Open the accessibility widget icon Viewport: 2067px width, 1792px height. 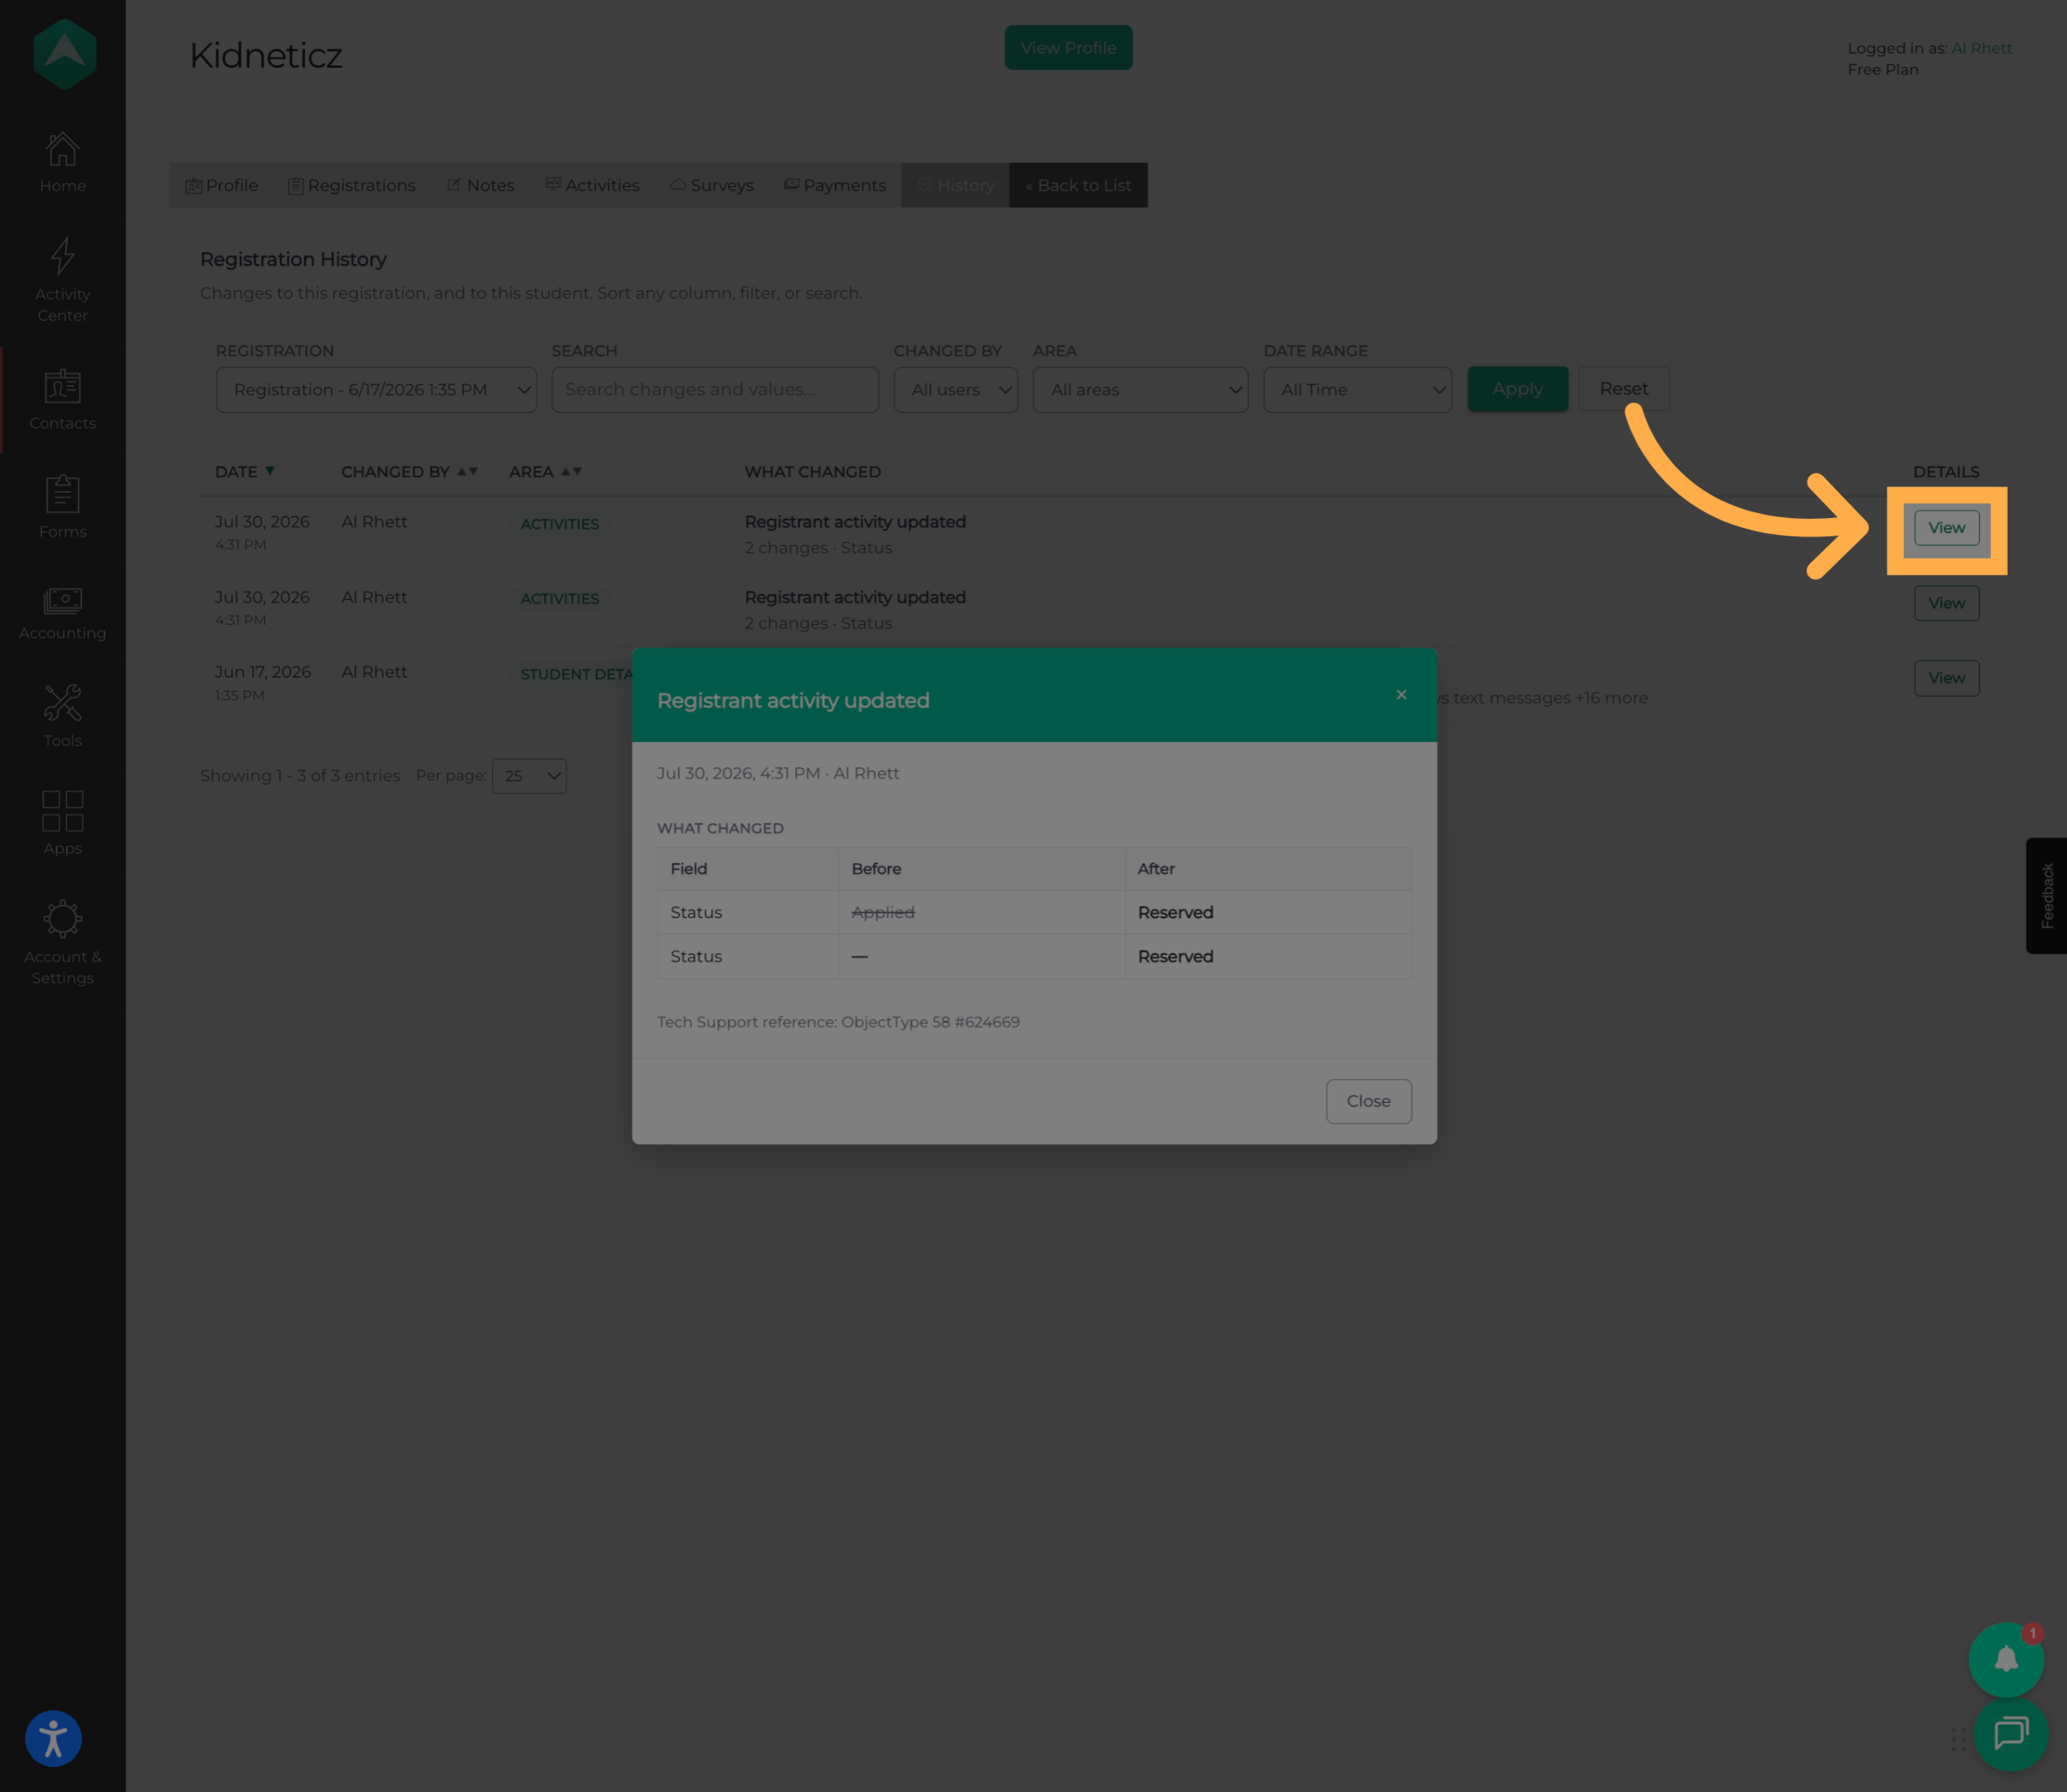pyautogui.click(x=53, y=1739)
